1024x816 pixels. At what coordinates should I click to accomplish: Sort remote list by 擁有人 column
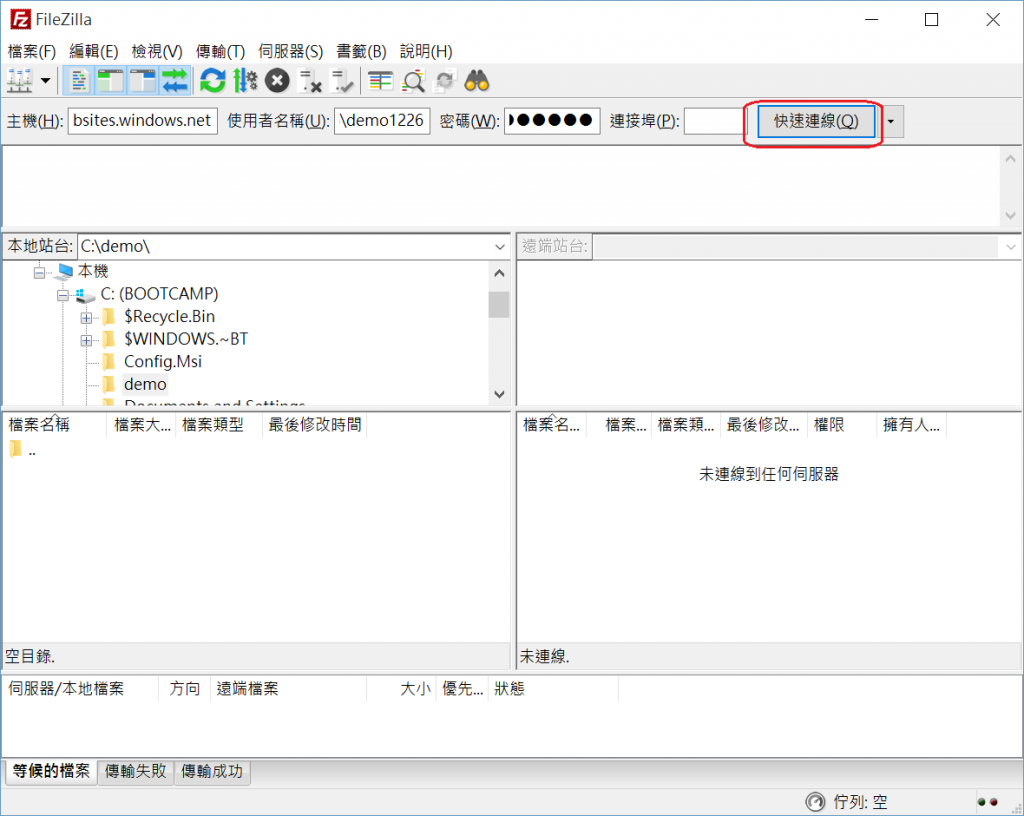pos(911,425)
